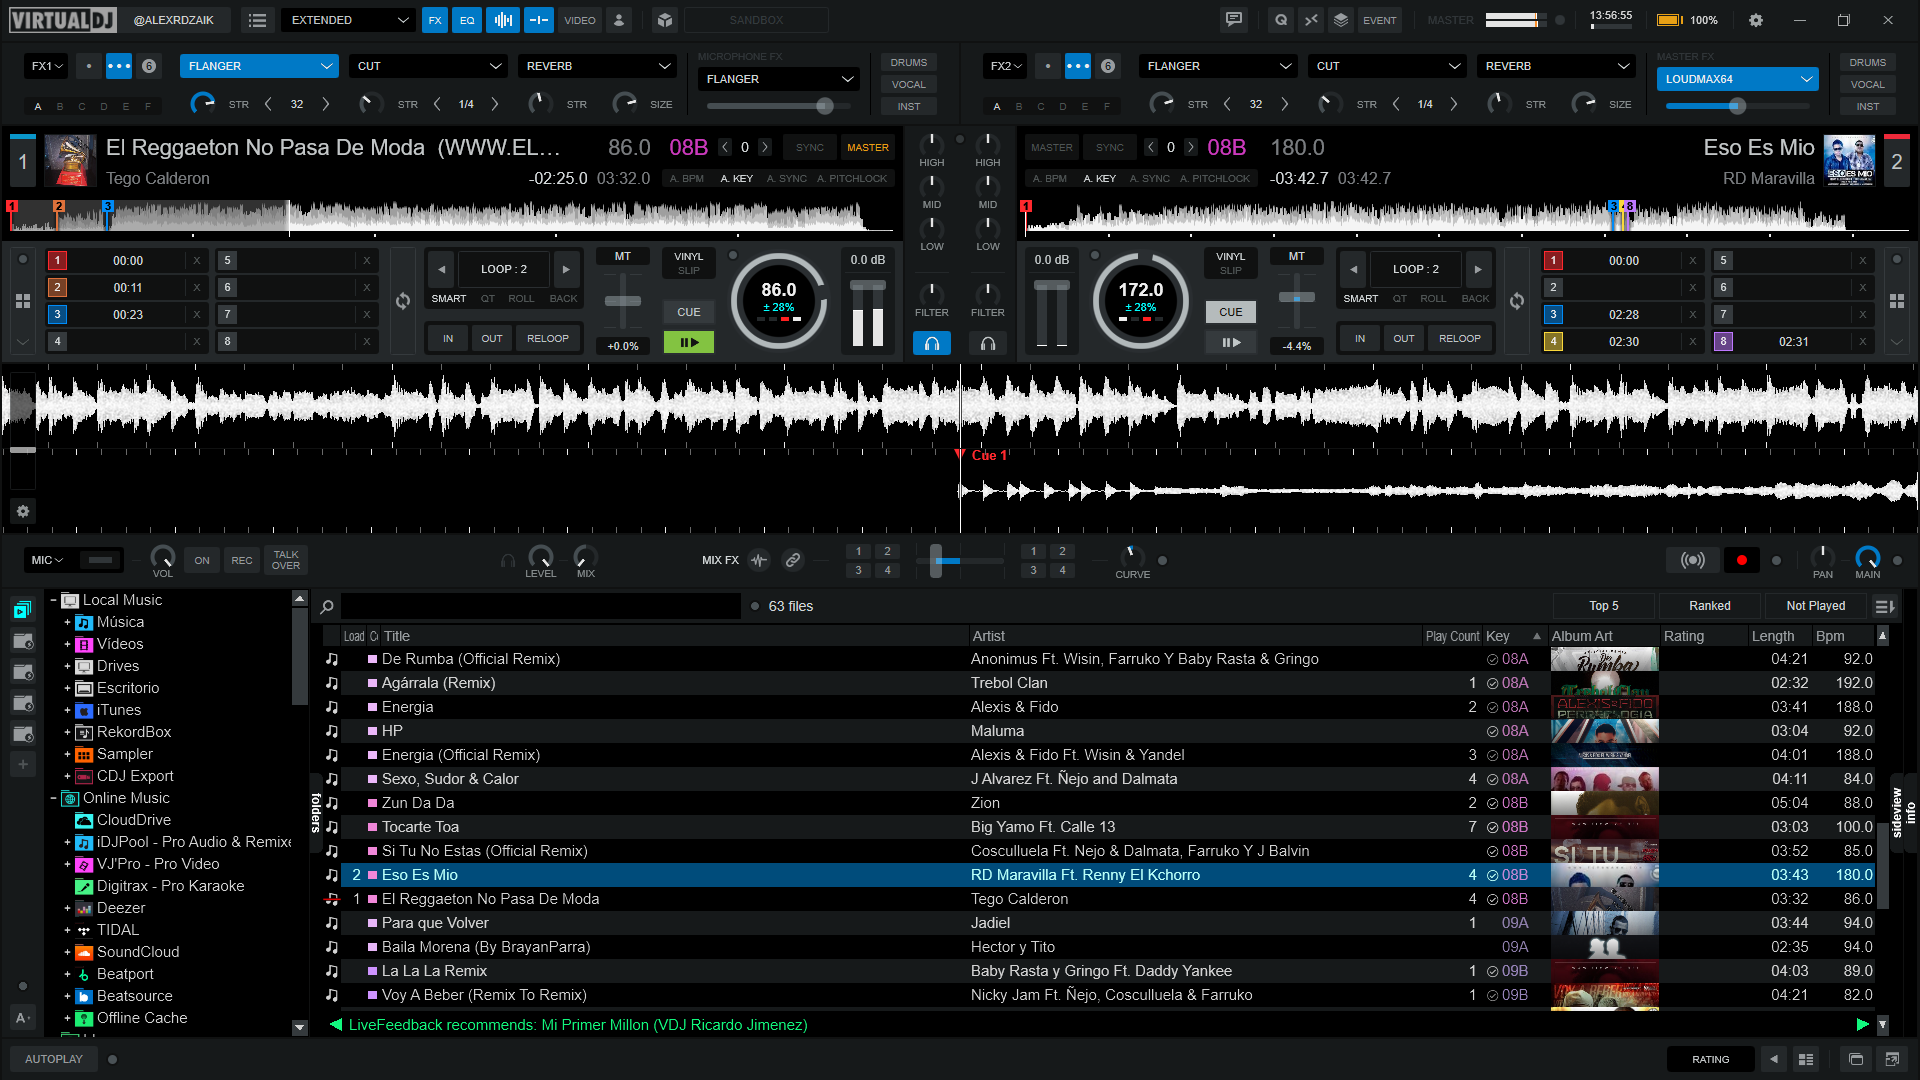Viewport: 1920px width, 1080px height.
Task: Open the VIDEO panel
Action: 579,20
